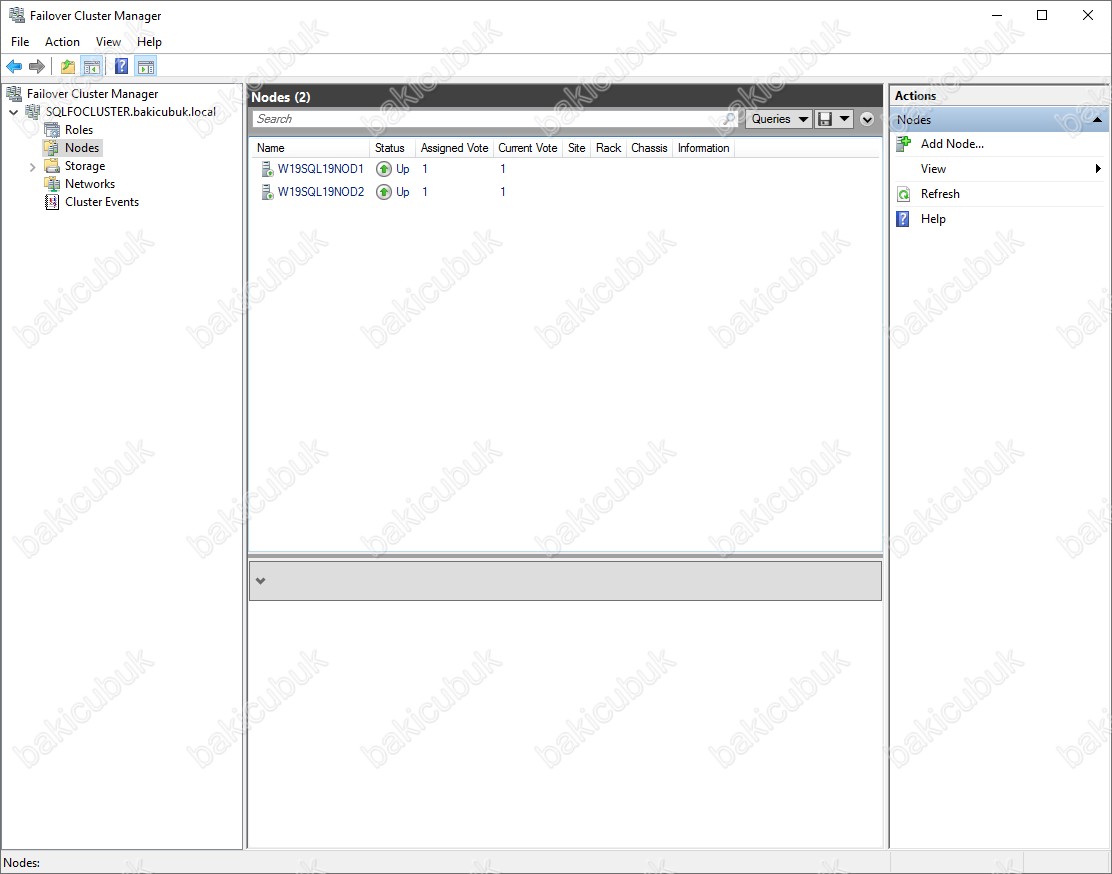Select Networks in the console tree
The image size is (1112, 874).
90,184
